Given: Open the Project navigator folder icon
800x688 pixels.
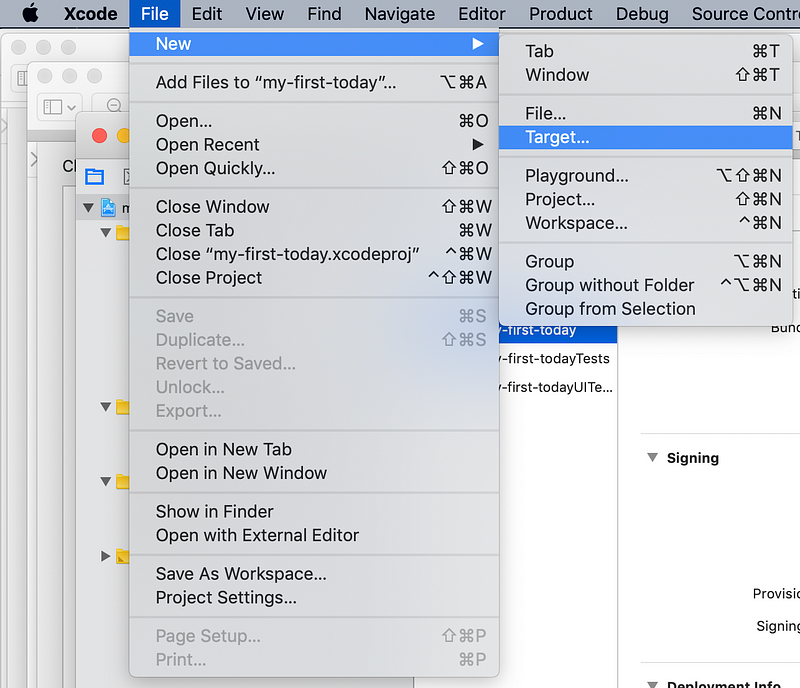Looking at the screenshot, I should point(95,177).
